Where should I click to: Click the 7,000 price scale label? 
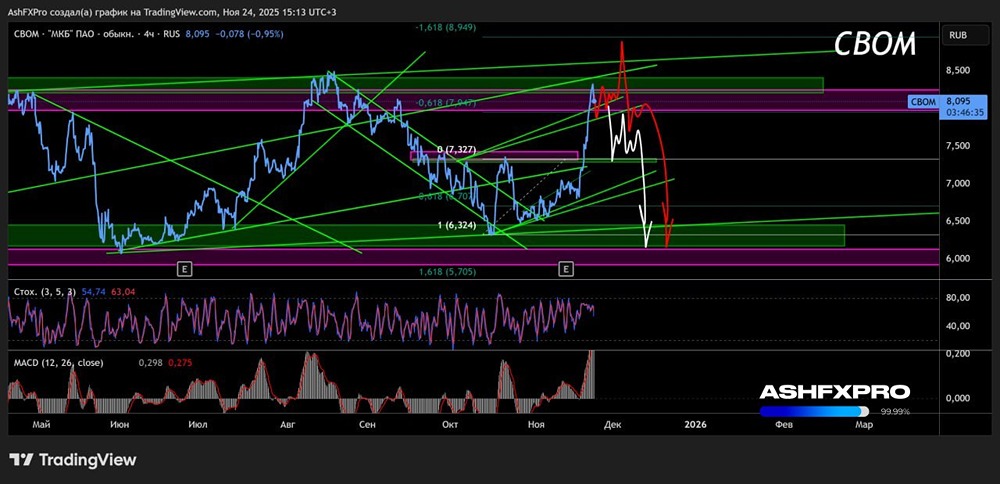click(958, 184)
